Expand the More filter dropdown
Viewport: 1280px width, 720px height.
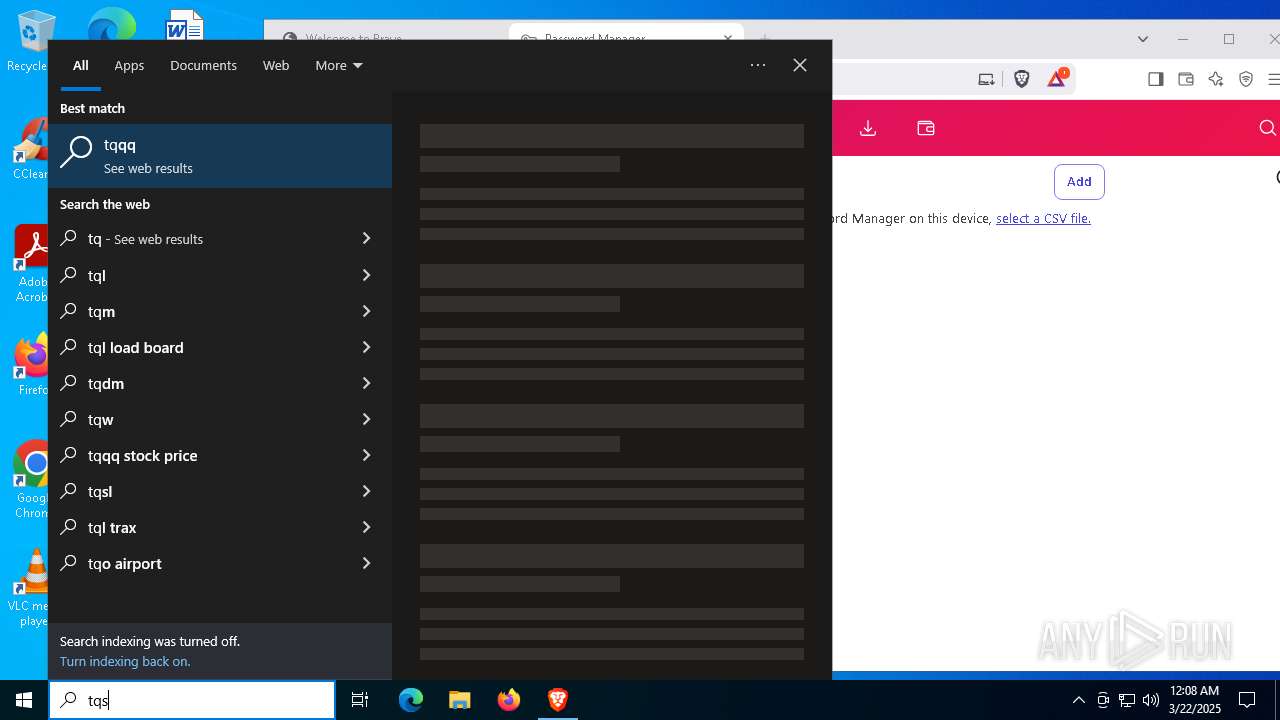click(x=338, y=65)
